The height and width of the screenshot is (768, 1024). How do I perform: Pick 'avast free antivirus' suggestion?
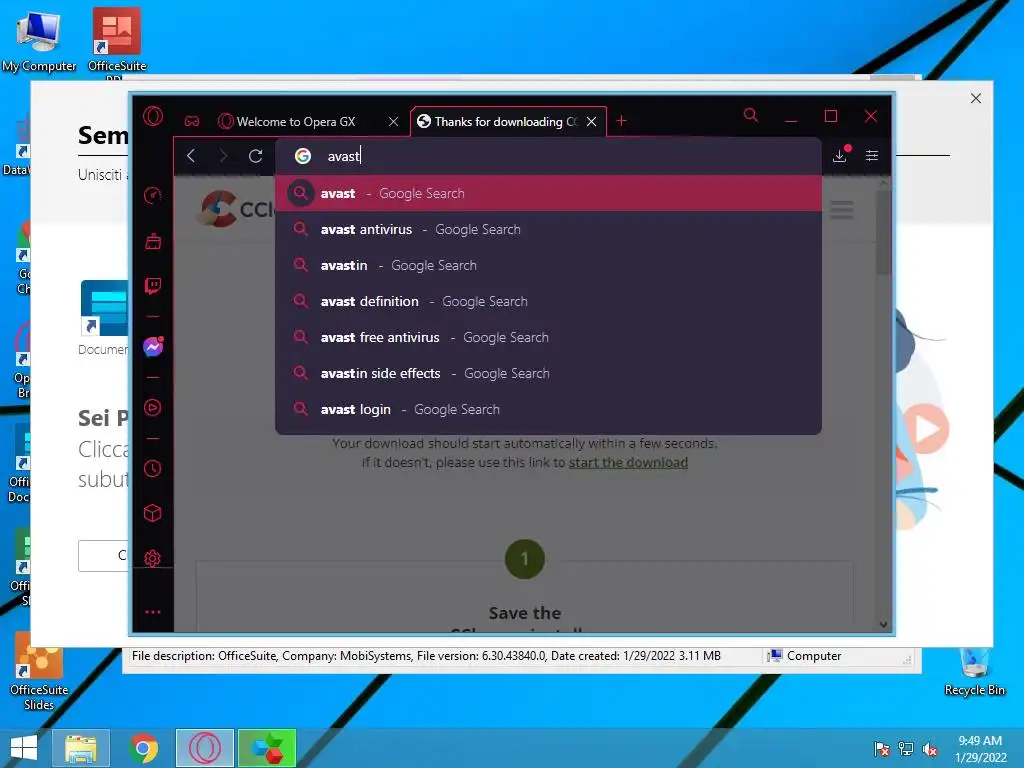[549, 337]
